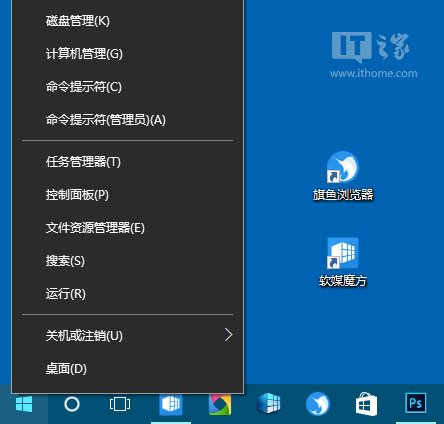Select the 软媒魔方 desktop shortcut

pyautogui.click(x=343, y=262)
